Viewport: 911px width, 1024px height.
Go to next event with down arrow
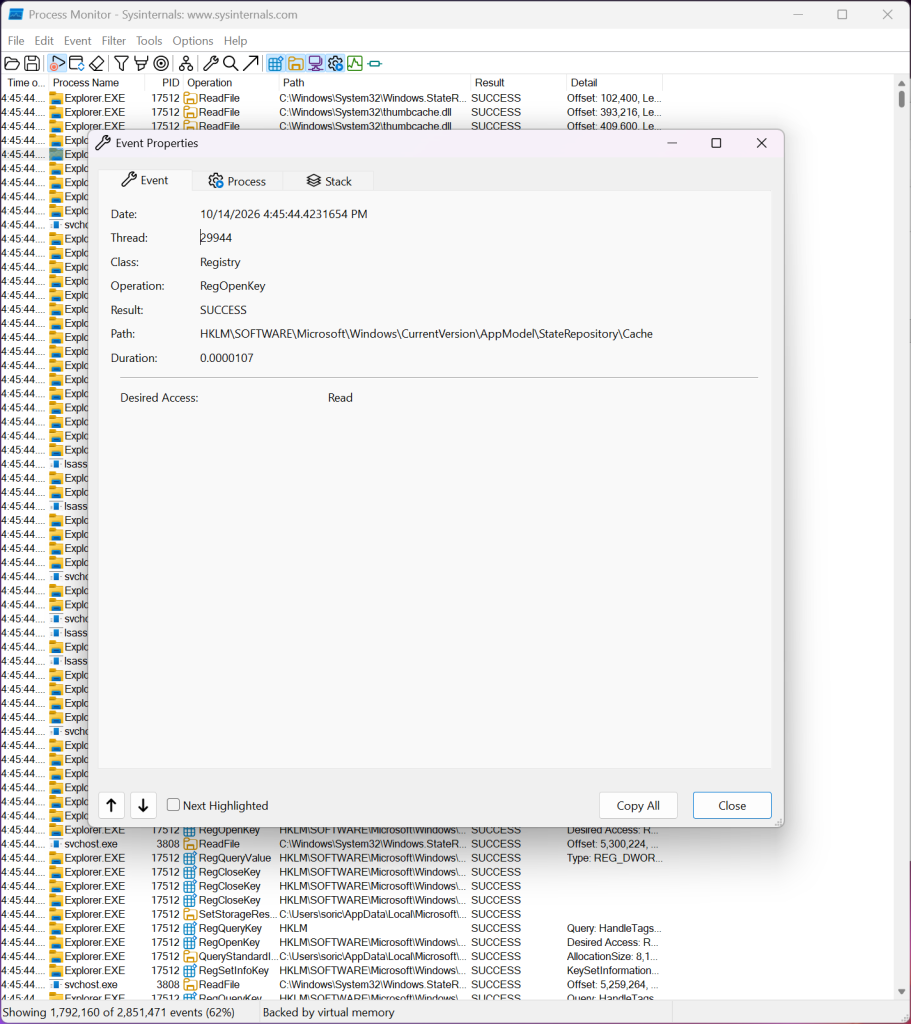pos(143,805)
